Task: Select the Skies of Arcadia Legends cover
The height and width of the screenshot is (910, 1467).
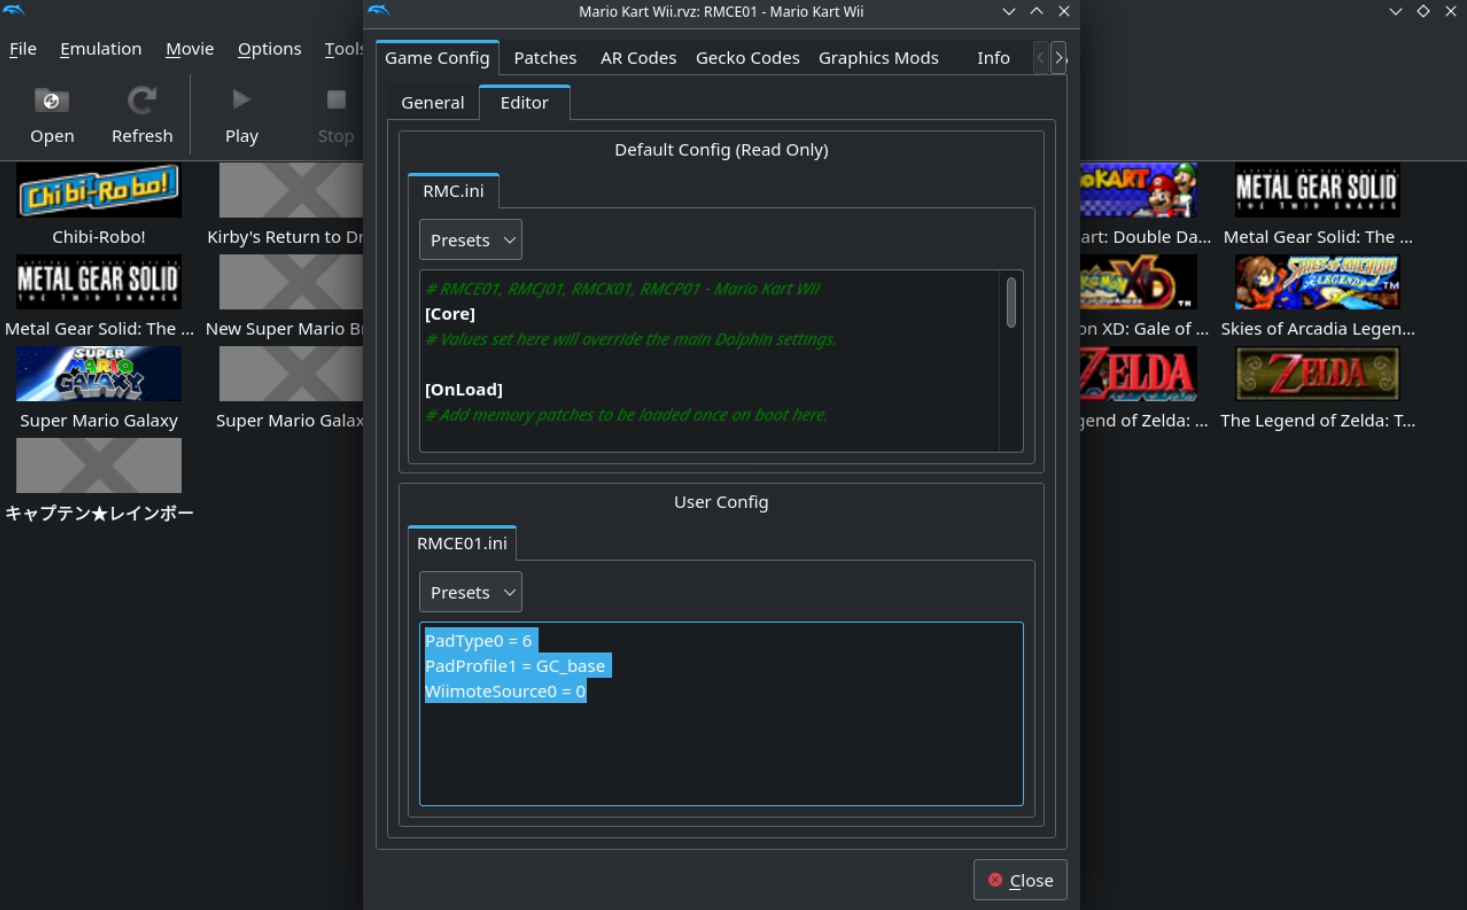Action: pyautogui.click(x=1317, y=282)
